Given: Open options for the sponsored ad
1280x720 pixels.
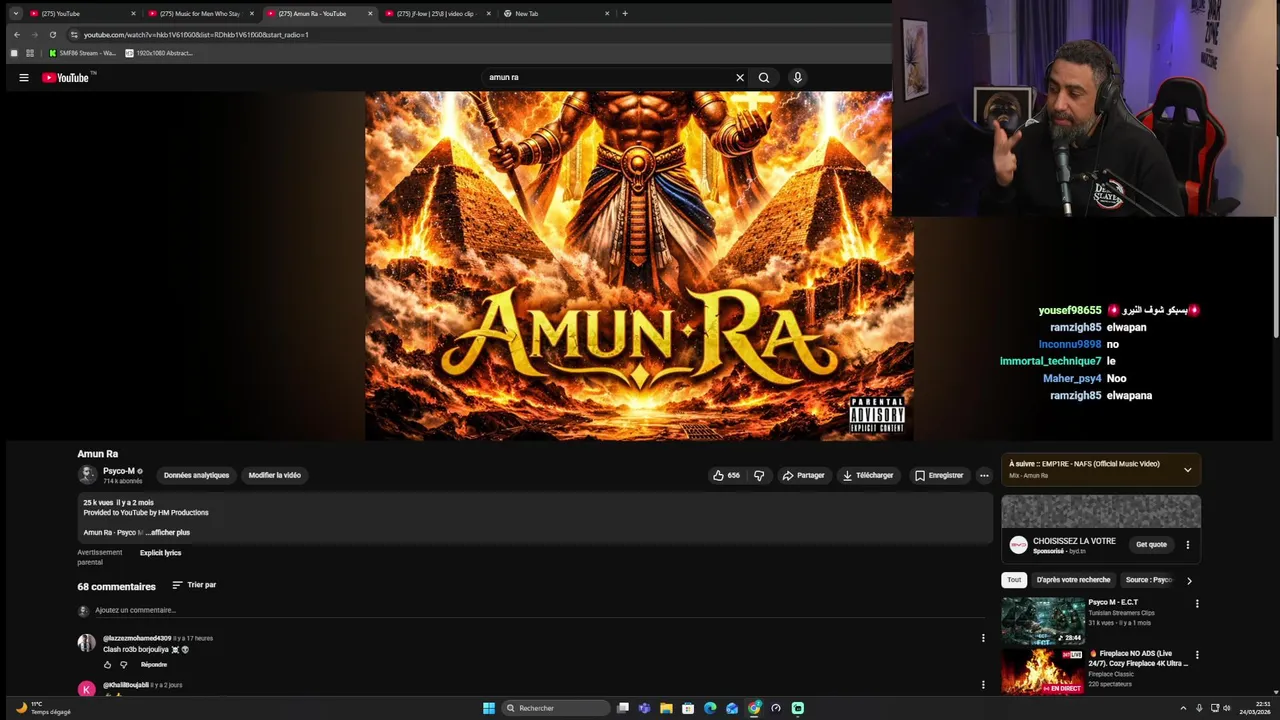Looking at the screenshot, I should (1188, 545).
